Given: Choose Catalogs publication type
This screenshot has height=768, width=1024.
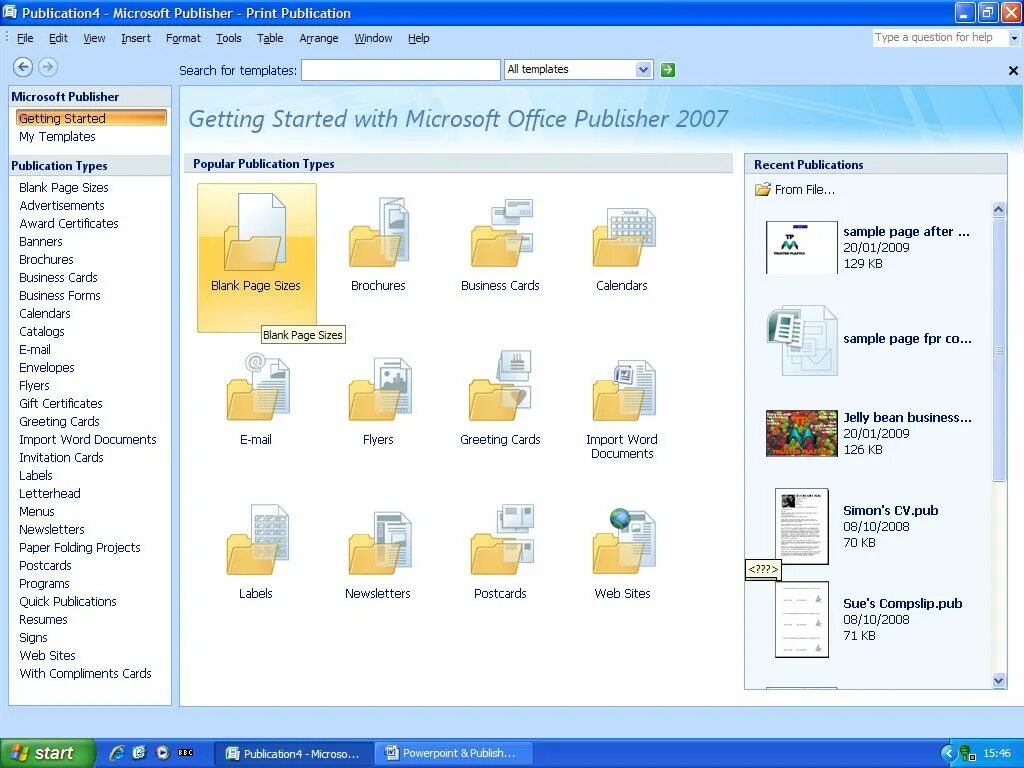Looking at the screenshot, I should pos(41,332).
